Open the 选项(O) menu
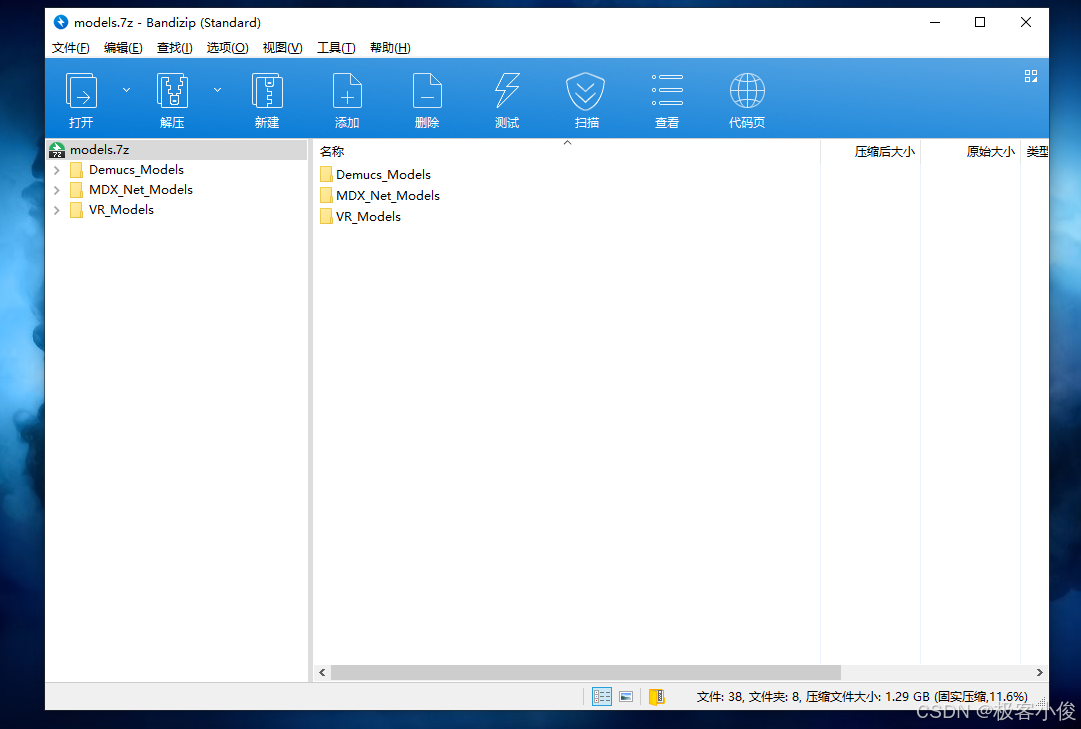Image resolution: width=1081 pixels, height=729 pixels. point(227,48)
